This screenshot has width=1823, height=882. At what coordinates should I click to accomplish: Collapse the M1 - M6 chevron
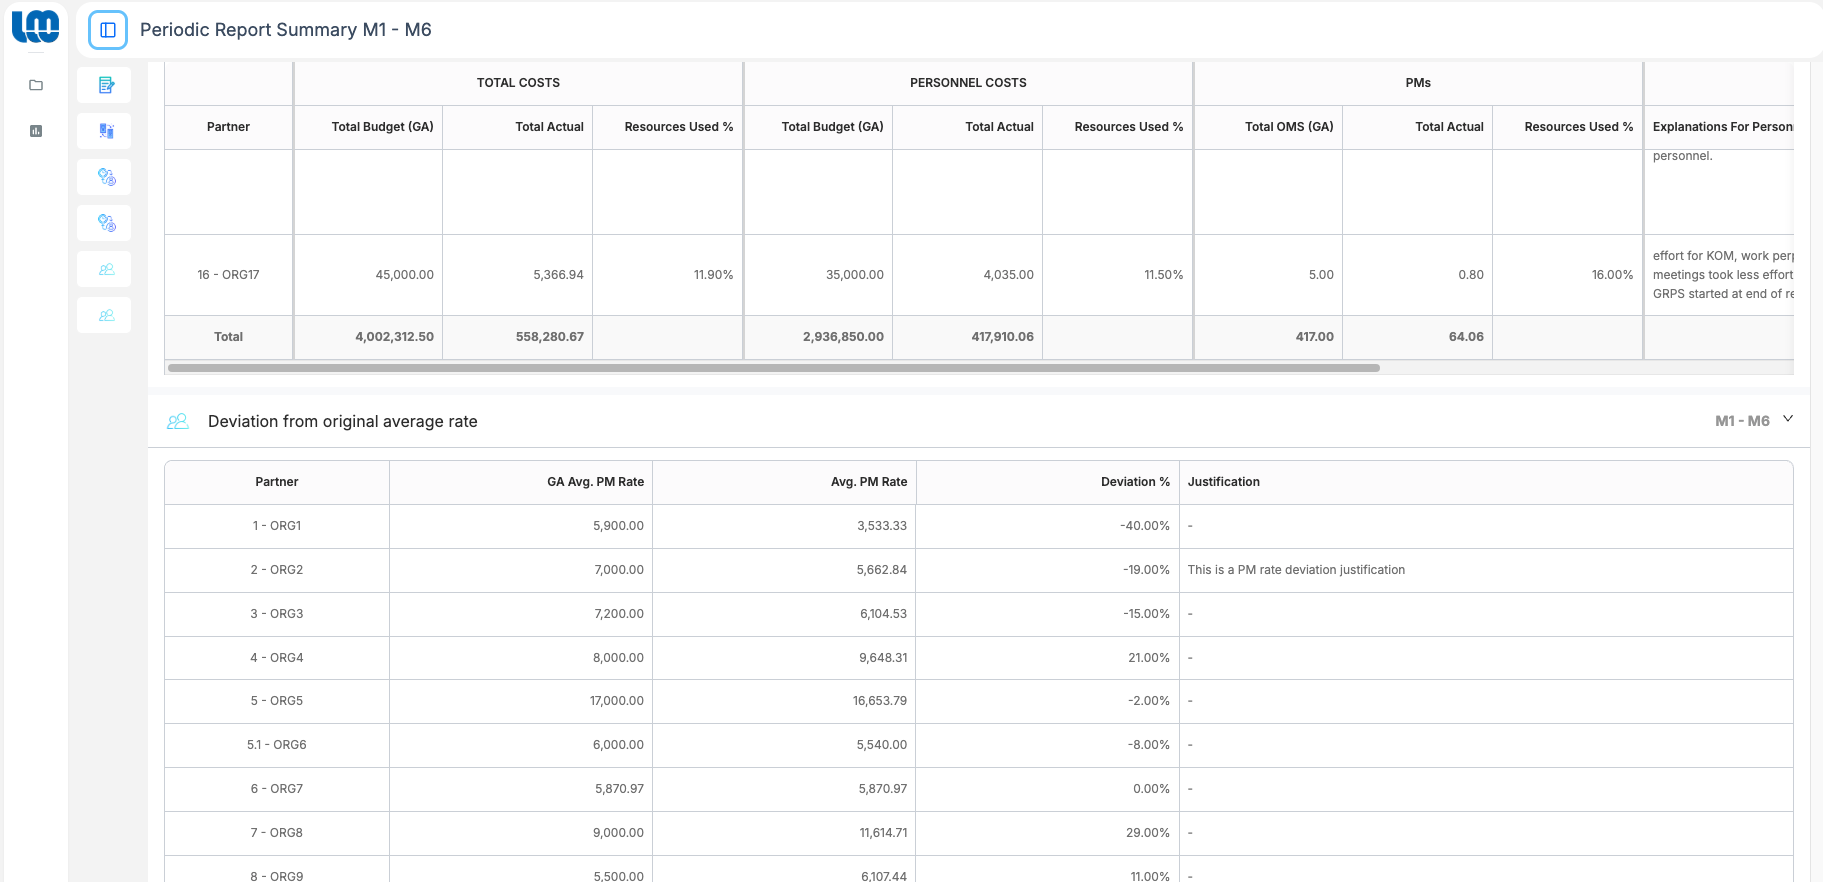(x=1788, y=419)
